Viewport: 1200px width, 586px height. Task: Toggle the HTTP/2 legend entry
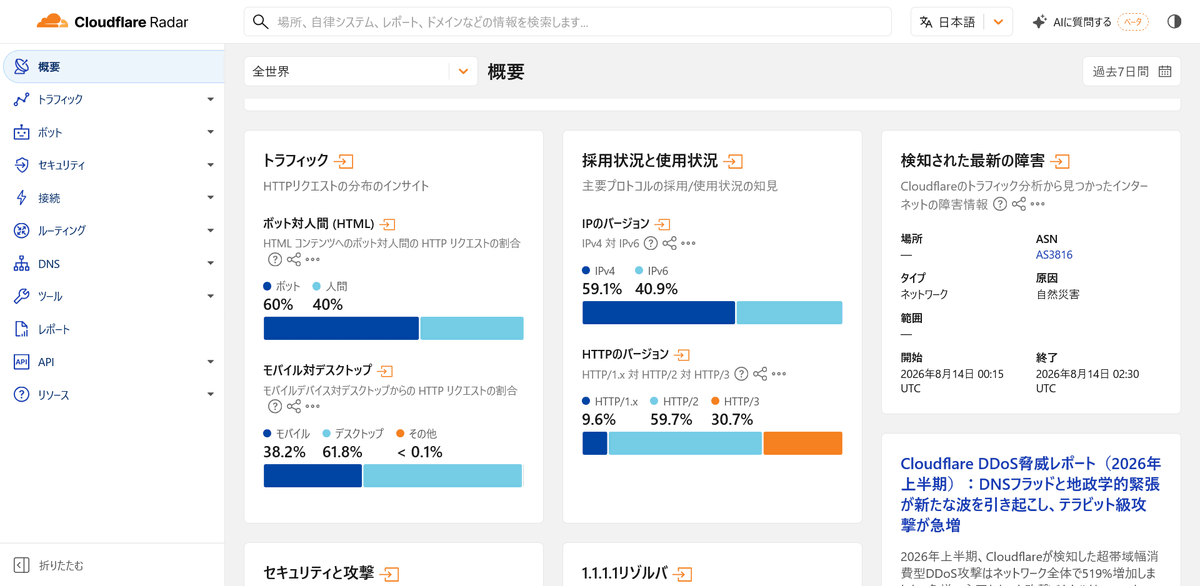(674, 401)
